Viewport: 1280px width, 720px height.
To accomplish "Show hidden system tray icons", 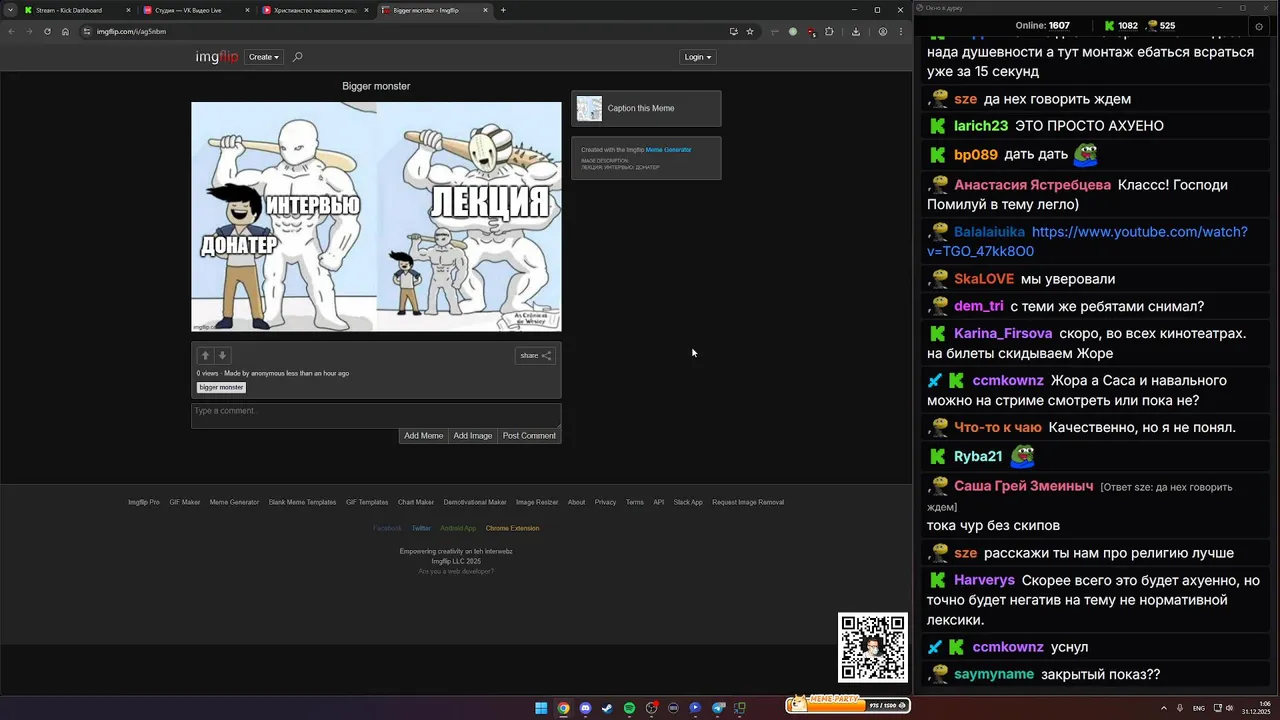I will 1165,708.
